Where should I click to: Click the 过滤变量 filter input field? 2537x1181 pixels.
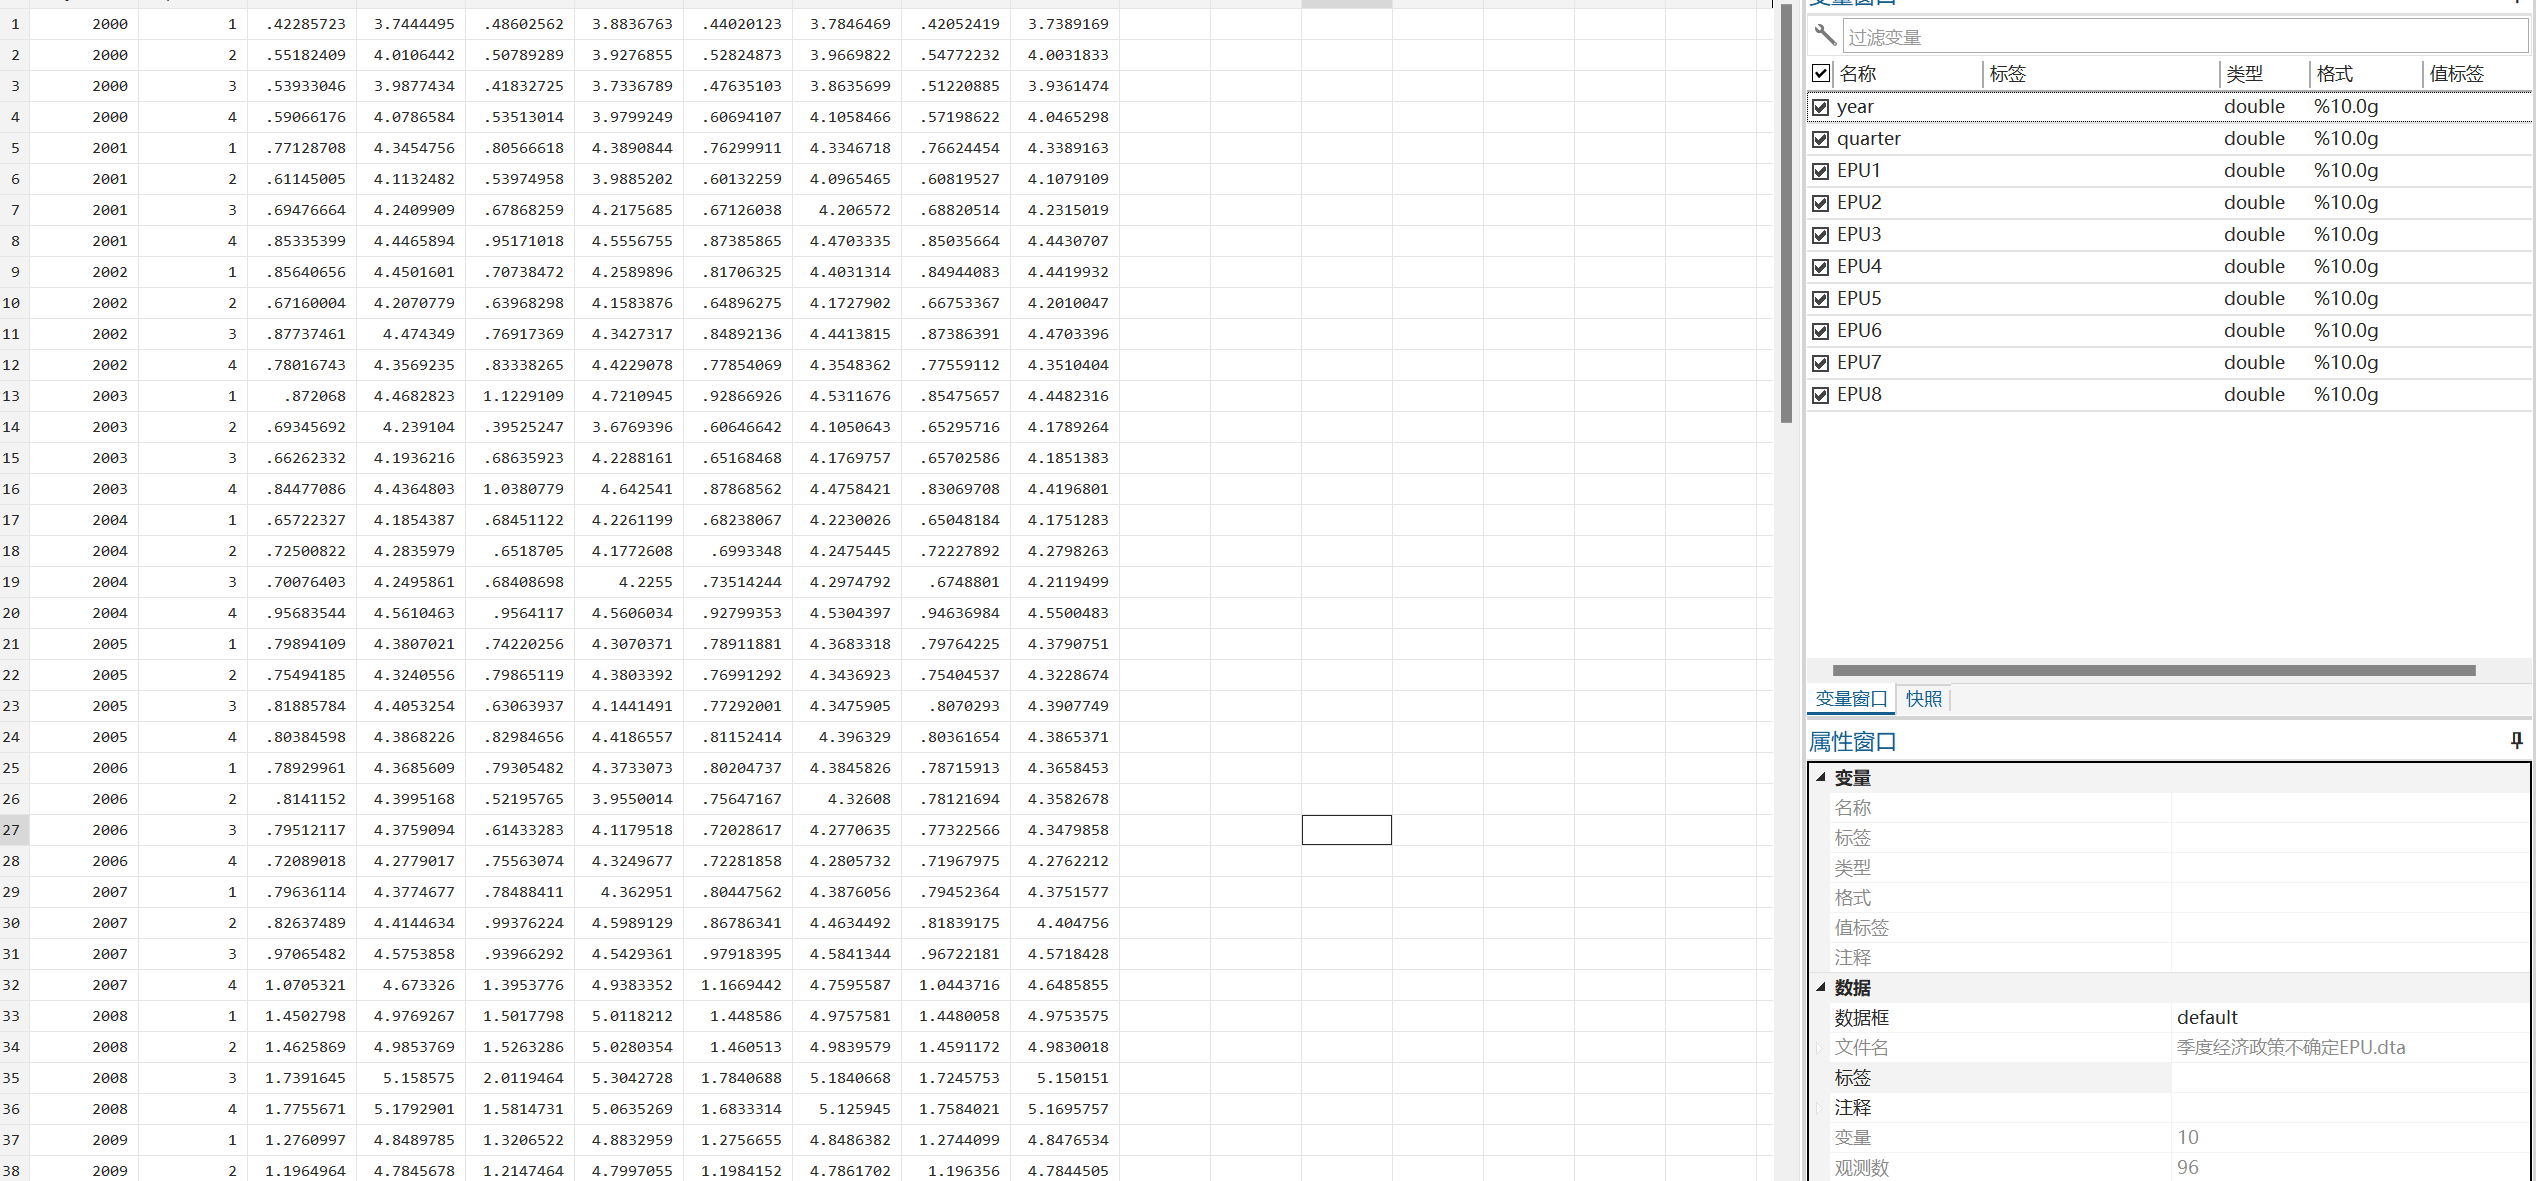point(2180,37)
